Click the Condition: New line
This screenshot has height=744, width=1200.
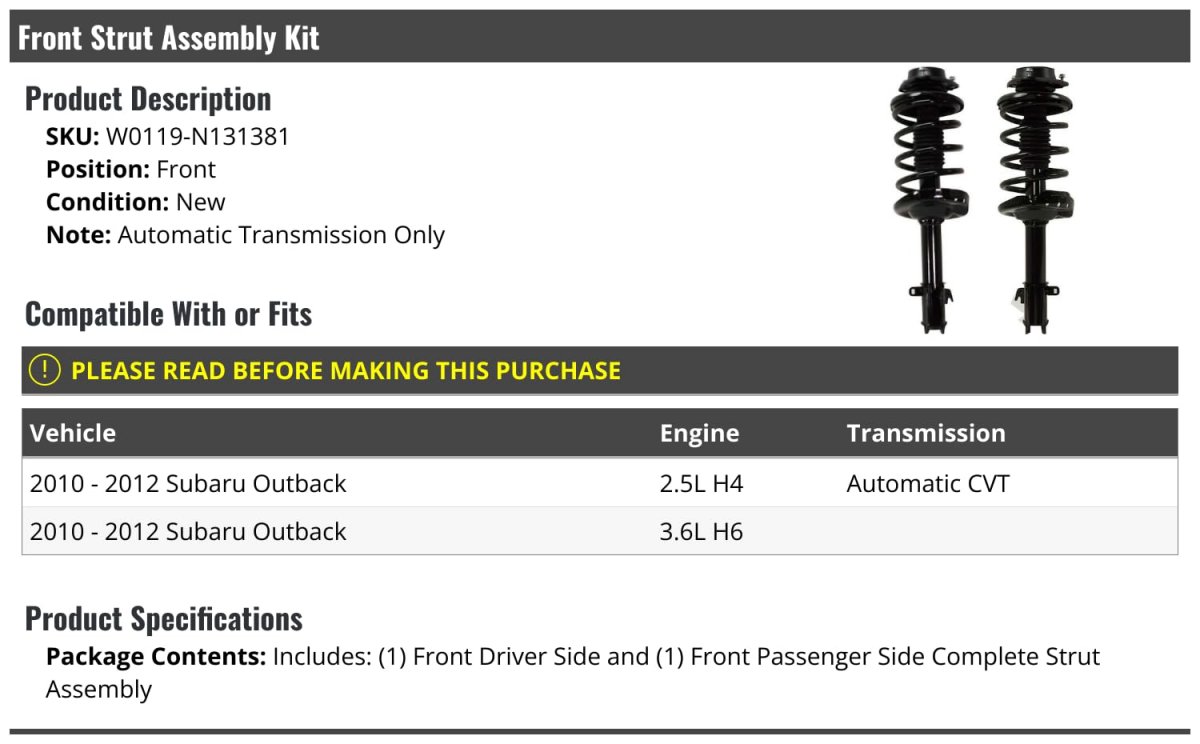click(136, 202)
